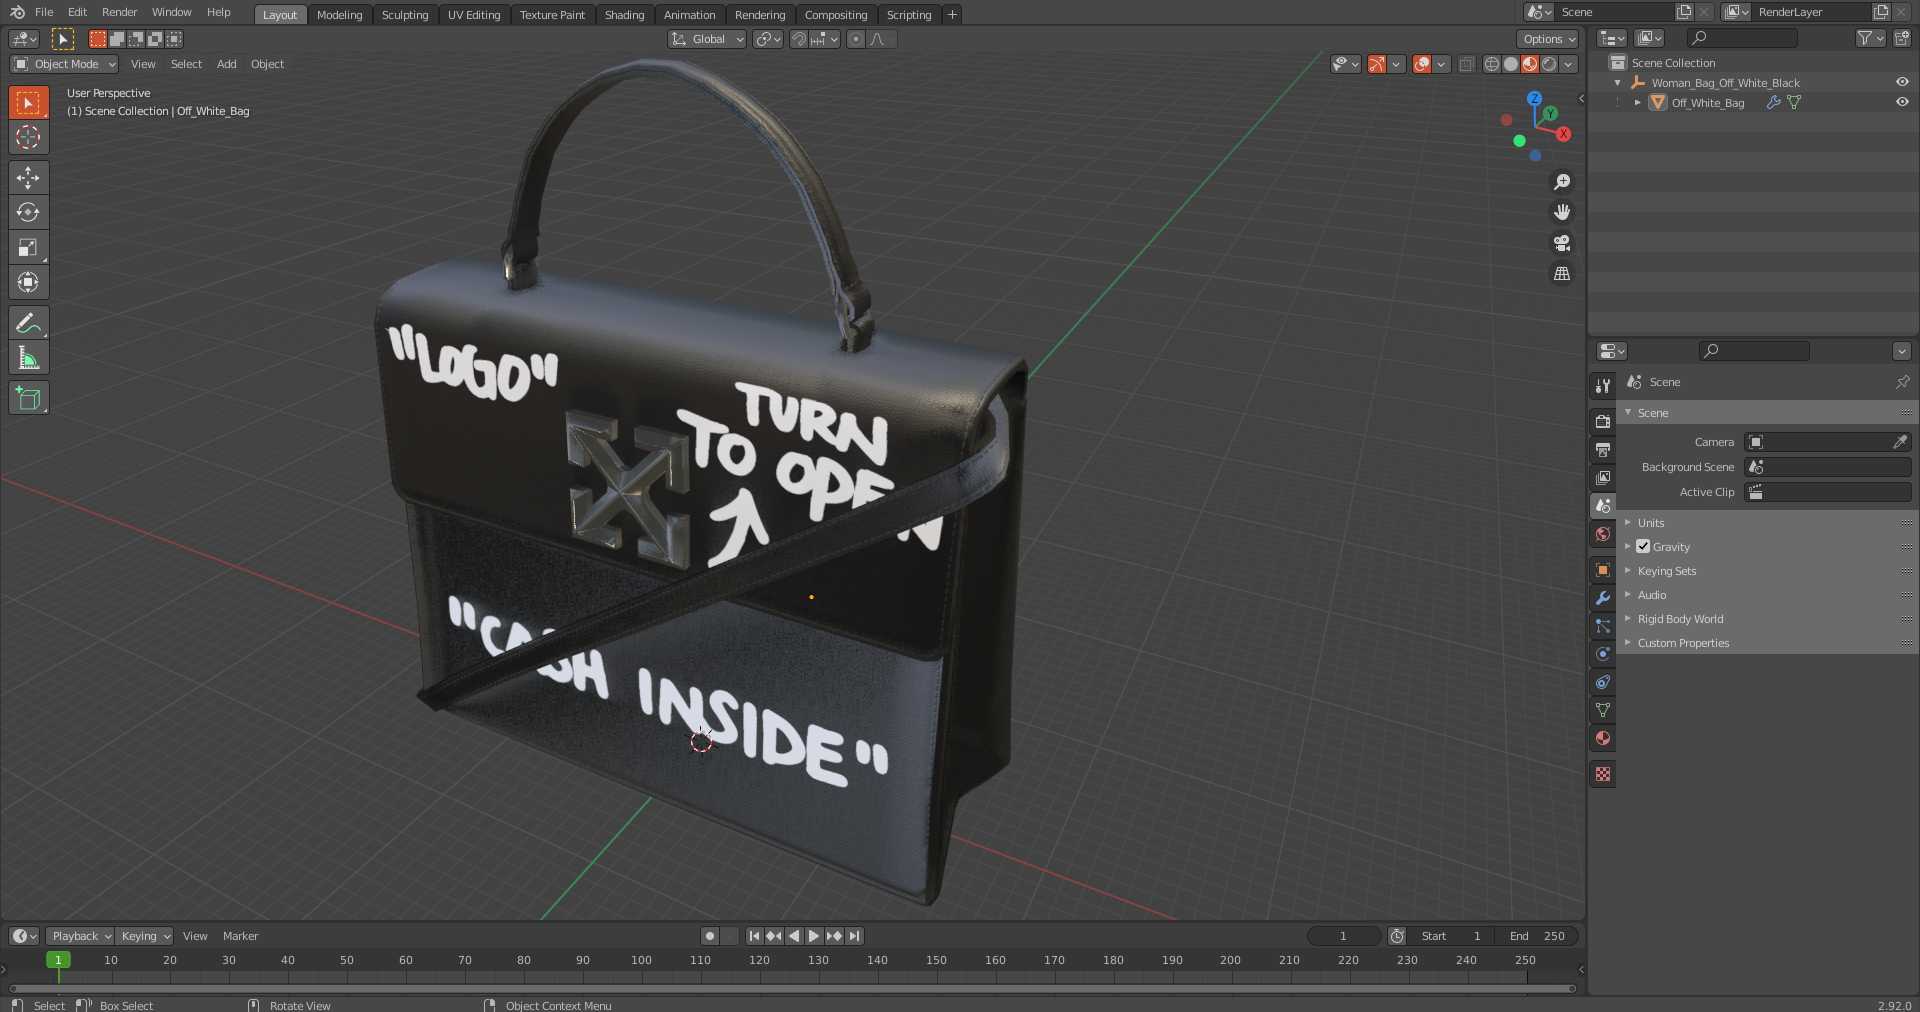The image size is (1920, 1012).
Task: Switch to wireframe viewport shading
Action: coord(1492,64)
